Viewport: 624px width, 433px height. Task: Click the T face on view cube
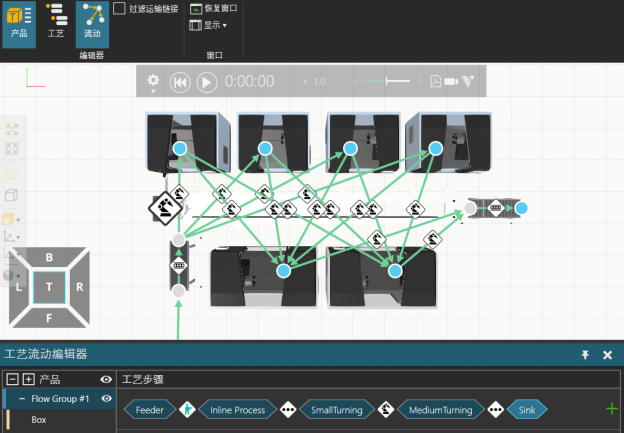coord(49,287)
